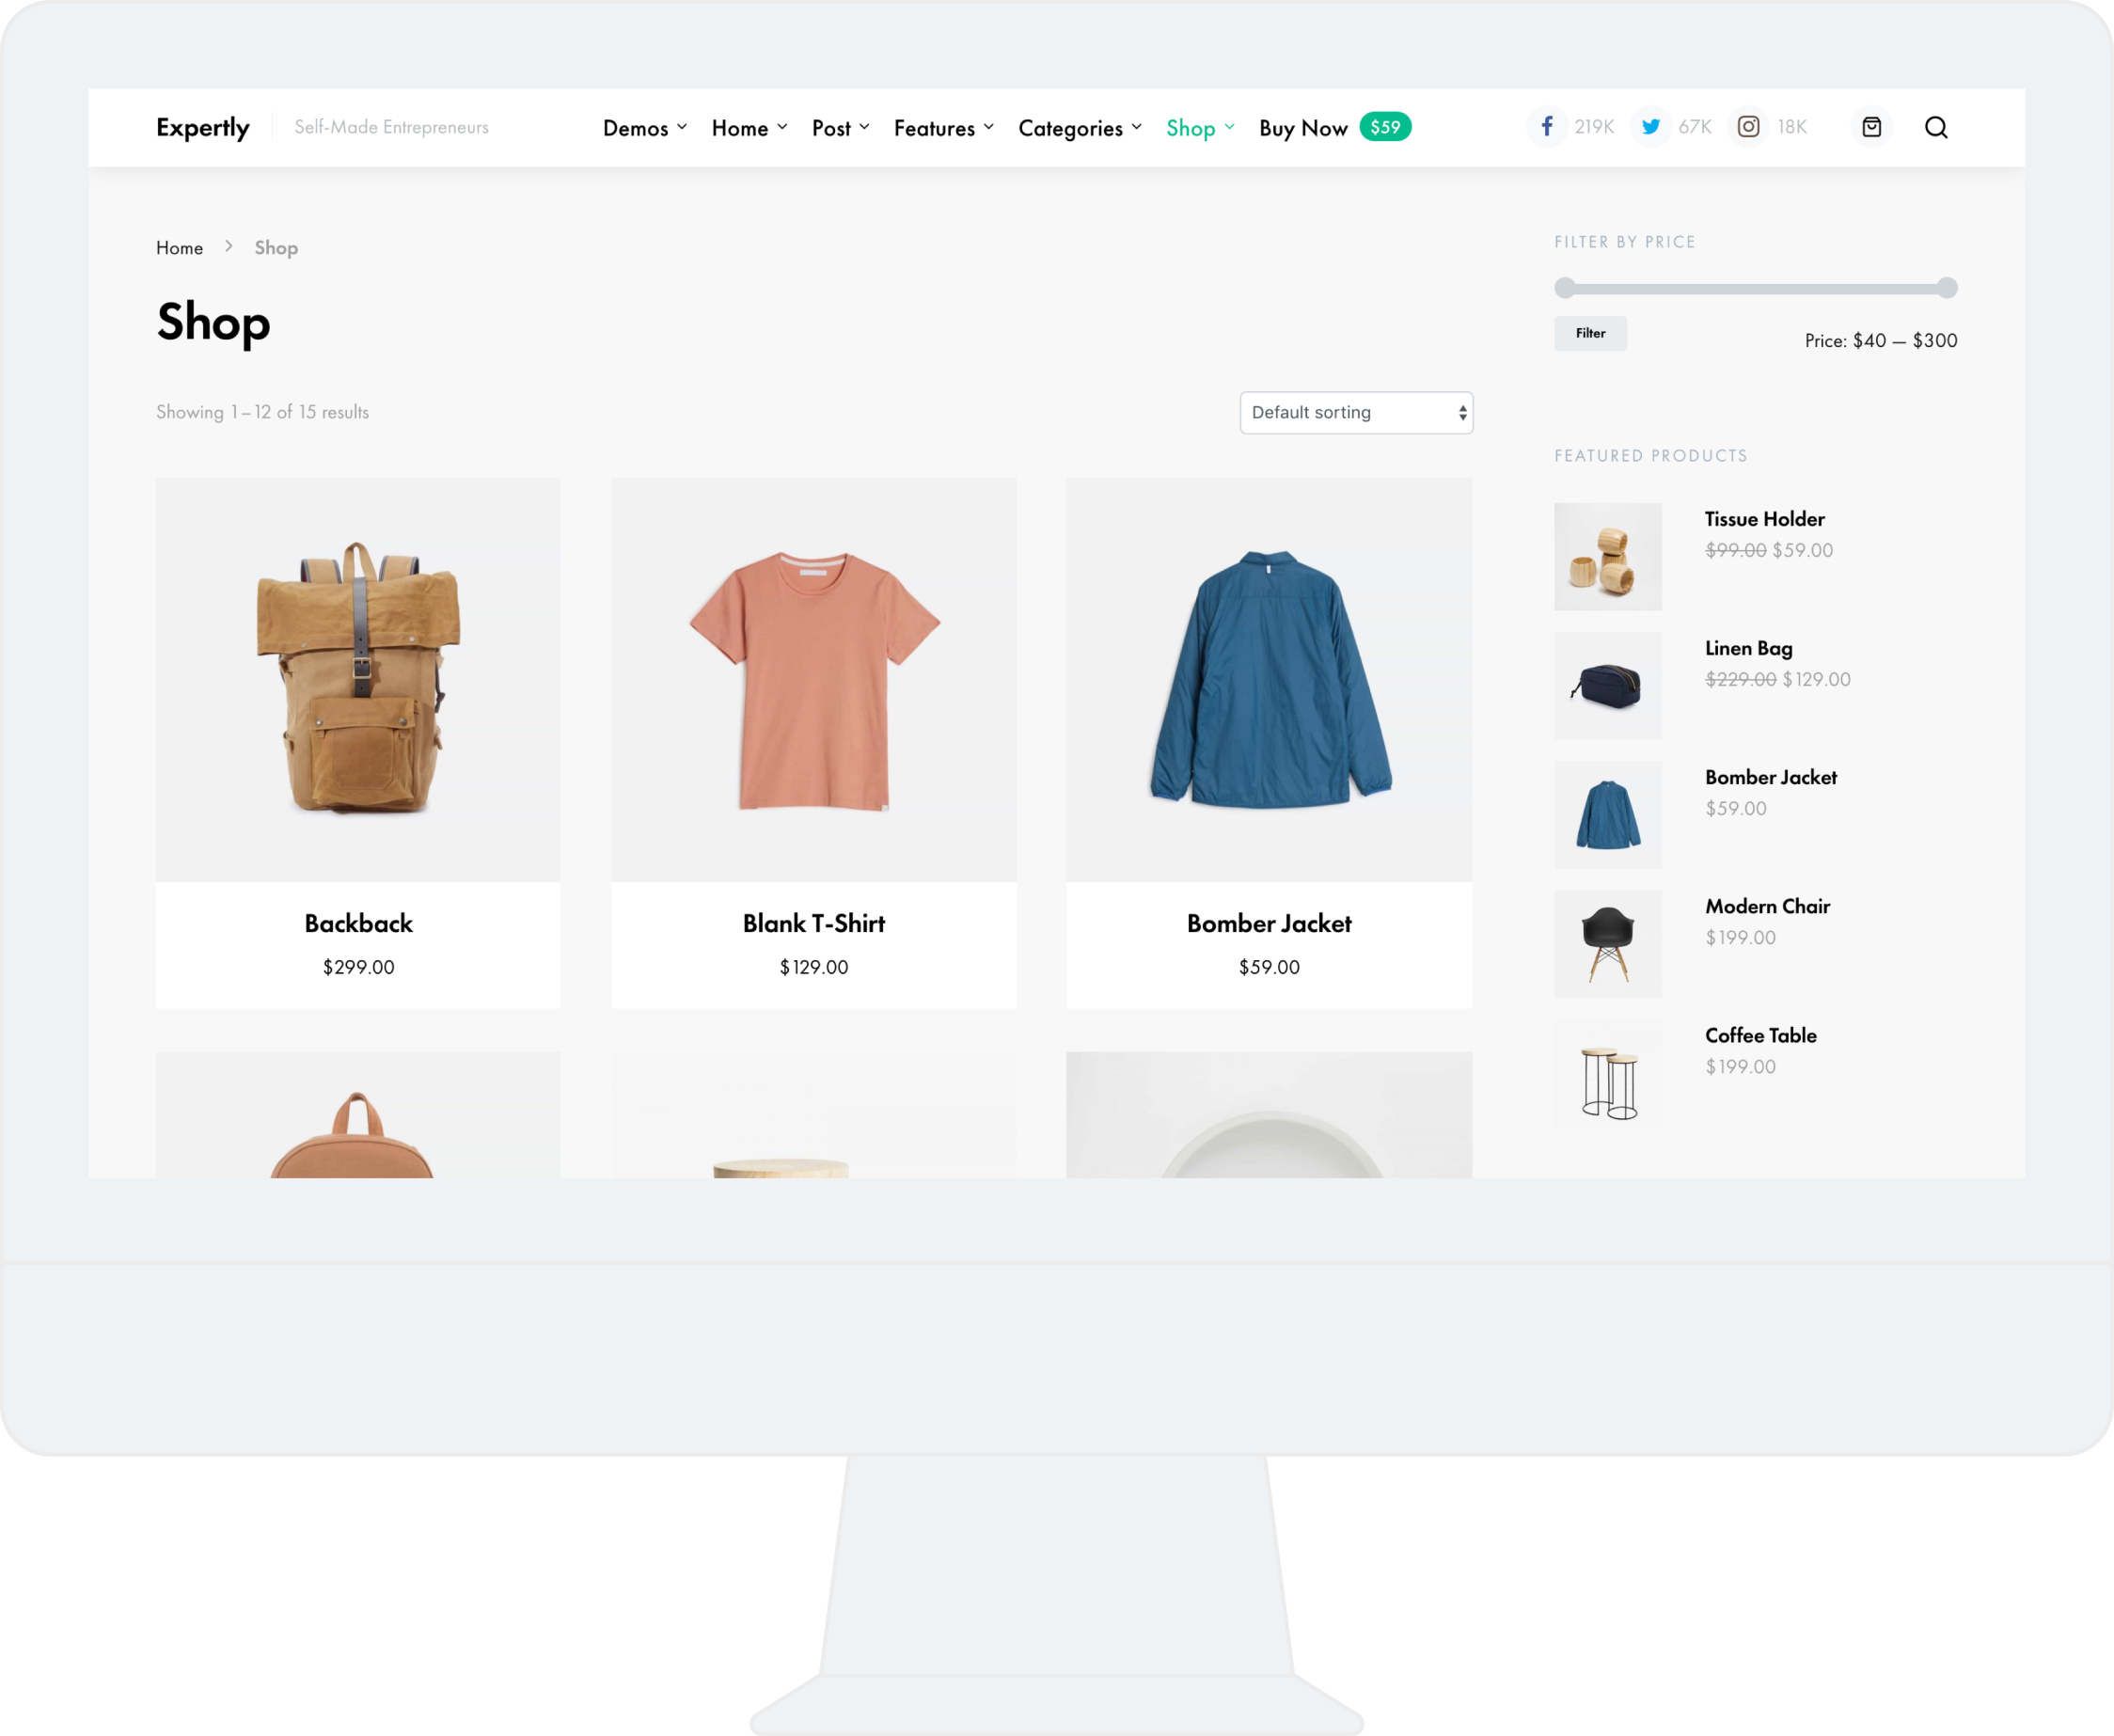
Task: Click the search magnifier icon
Action: click(1936, 127)
